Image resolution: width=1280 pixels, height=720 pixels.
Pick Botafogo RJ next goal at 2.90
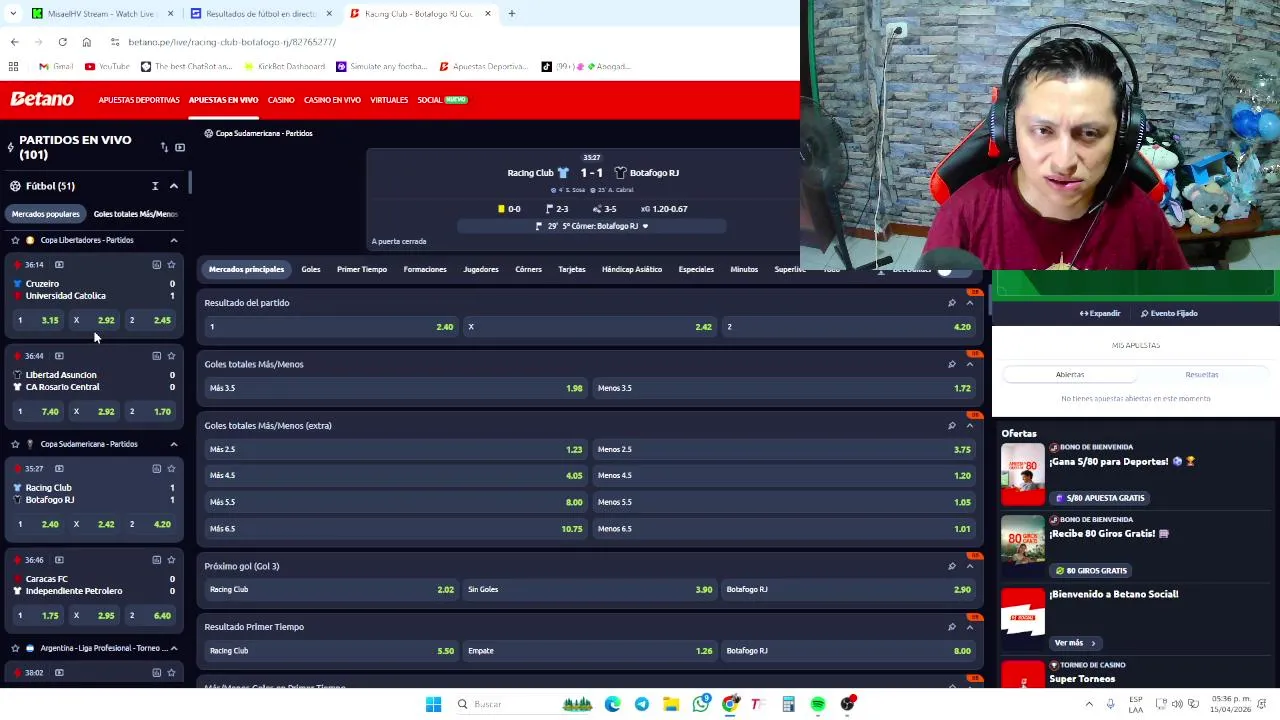[x=848, y=590]
